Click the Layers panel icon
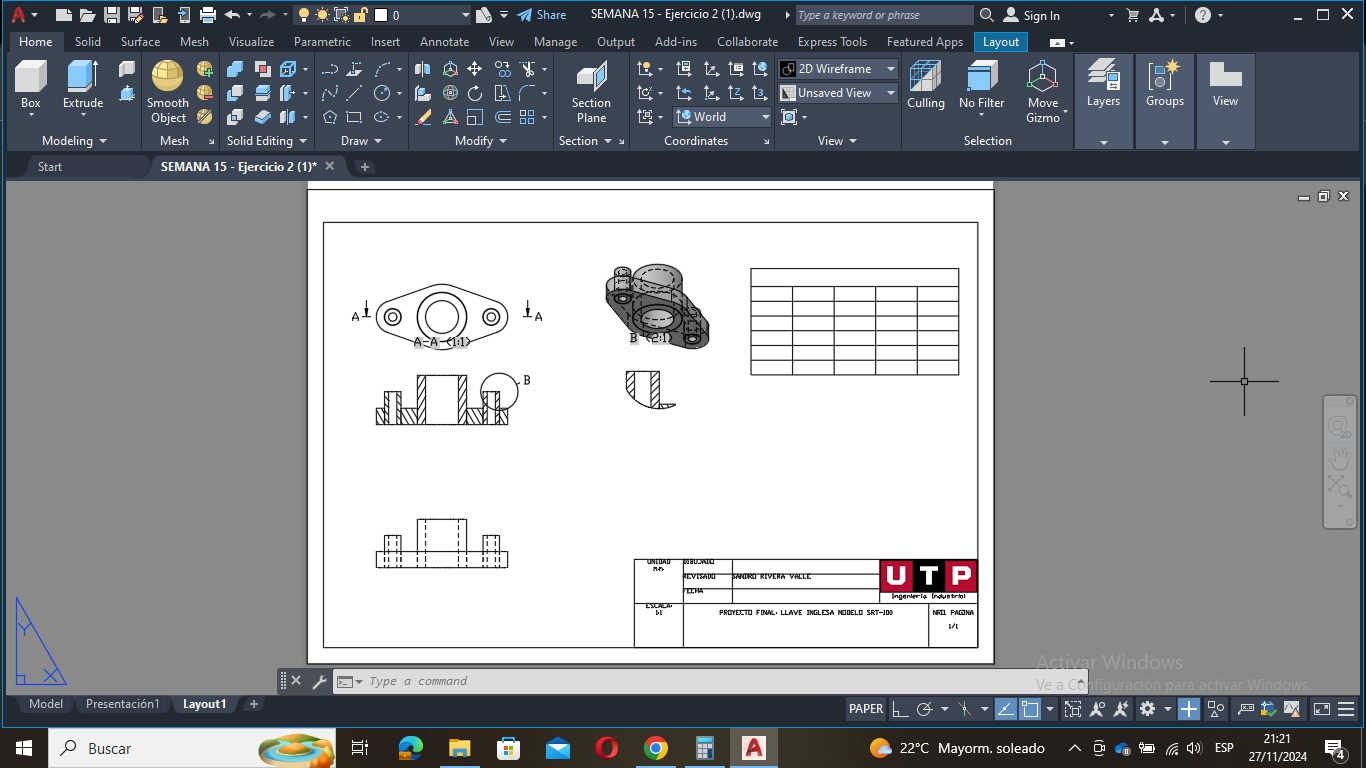Image resolution: width=1366 pixels, height=768 pixels. click(1103, 84)
